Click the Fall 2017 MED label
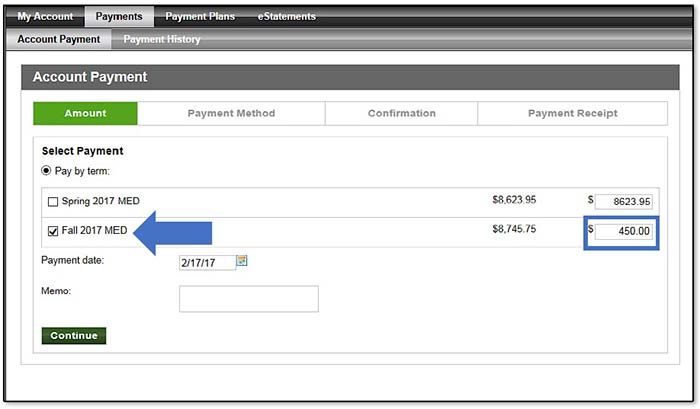 (94, 230)
